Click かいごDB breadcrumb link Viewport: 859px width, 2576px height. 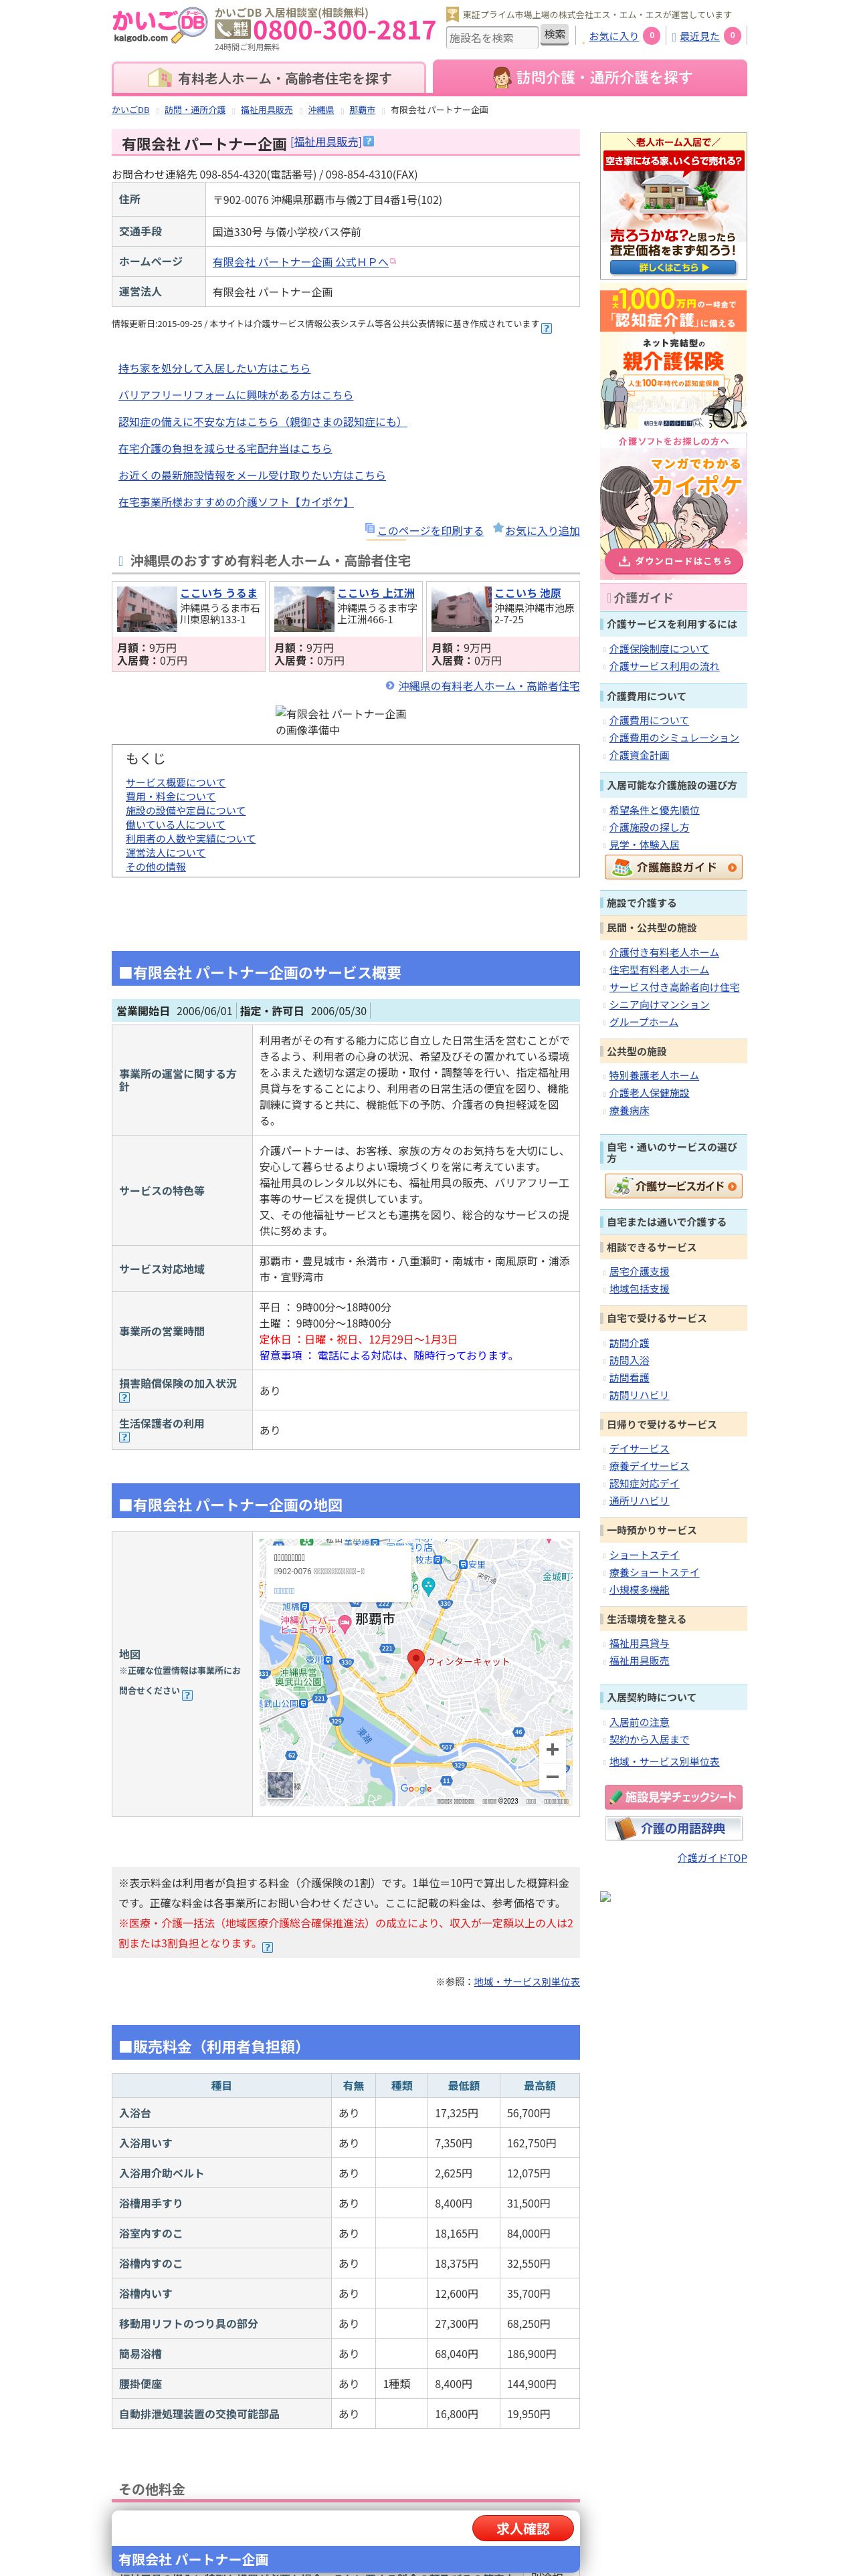tap(131, 110)
